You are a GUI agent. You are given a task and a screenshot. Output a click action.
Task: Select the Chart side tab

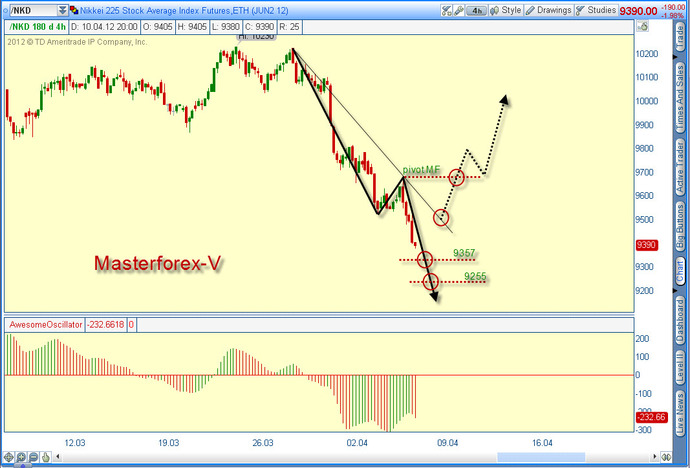click(680, 271)
